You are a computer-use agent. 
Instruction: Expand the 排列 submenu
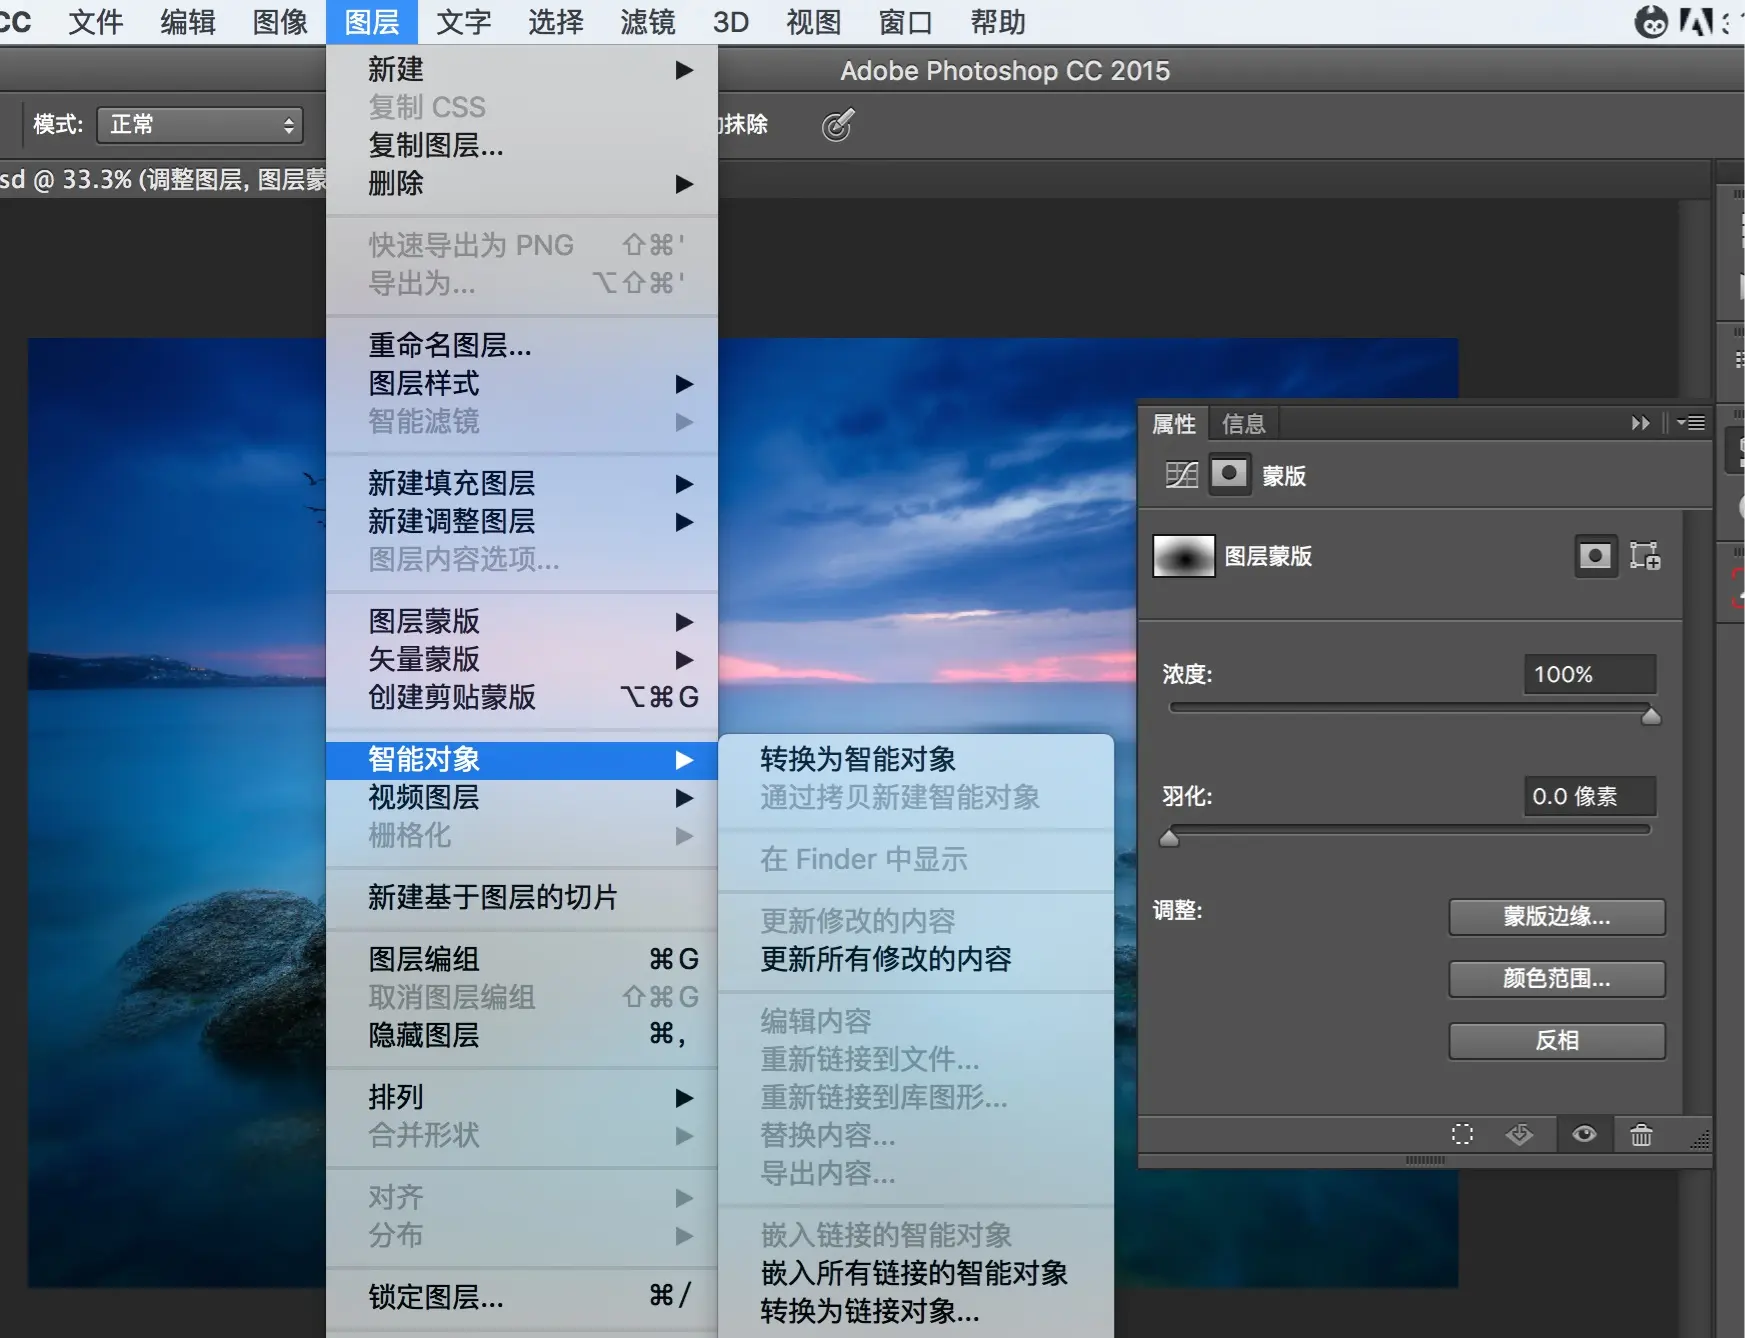coord(522,1097)
